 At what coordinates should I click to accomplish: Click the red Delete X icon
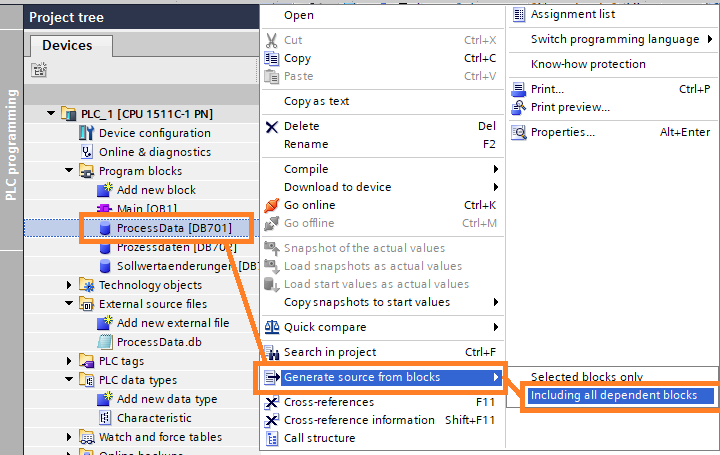[x=271, y=127]
